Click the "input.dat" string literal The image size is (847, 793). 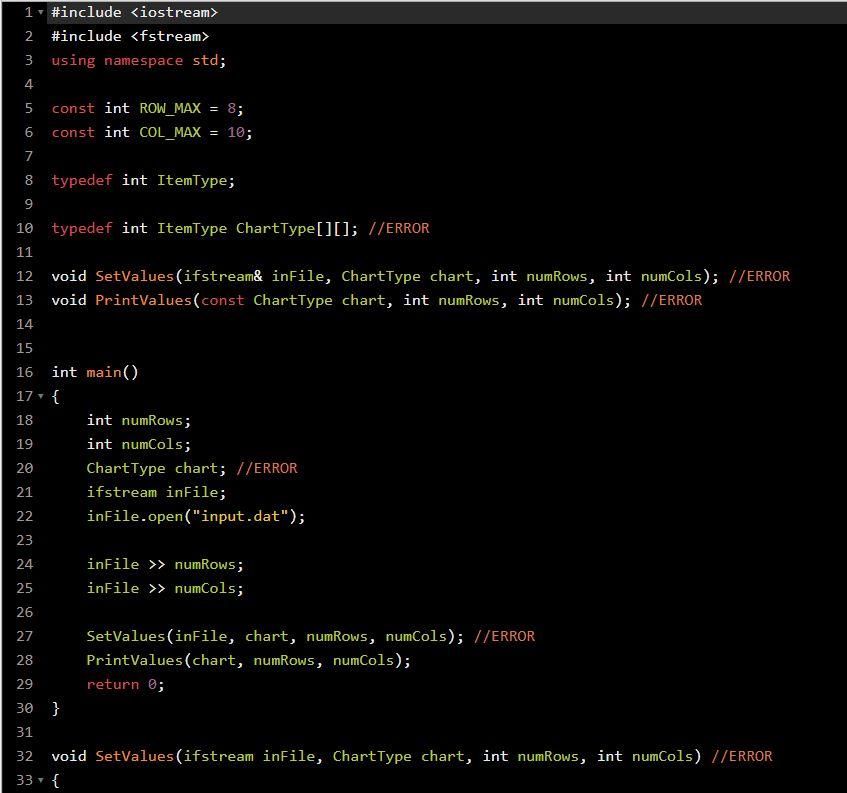pyautogui.click(x=240, y=516)
